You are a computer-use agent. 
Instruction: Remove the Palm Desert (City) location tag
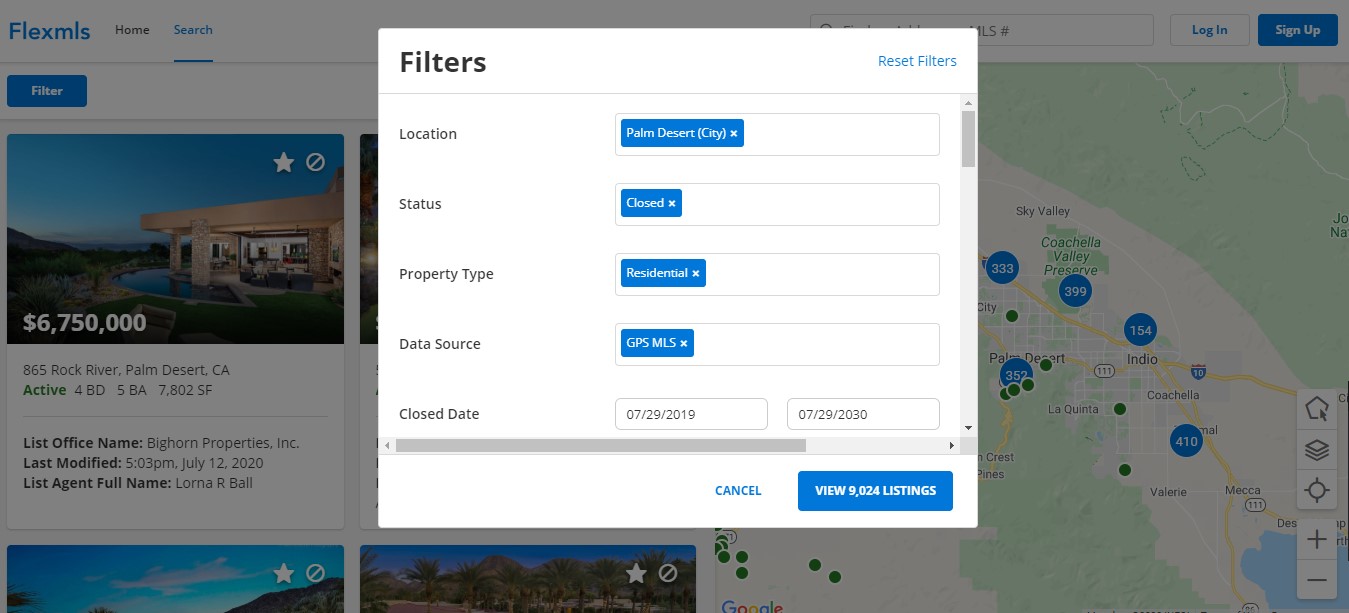pos(733,134)
